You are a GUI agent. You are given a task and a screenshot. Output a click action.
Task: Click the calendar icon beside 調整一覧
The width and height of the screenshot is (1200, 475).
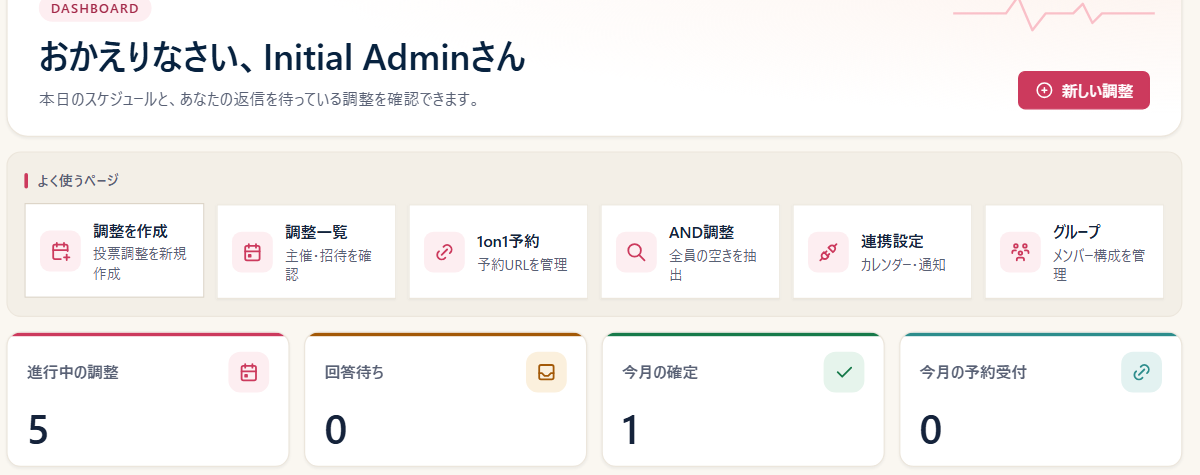tap(252, 251)
